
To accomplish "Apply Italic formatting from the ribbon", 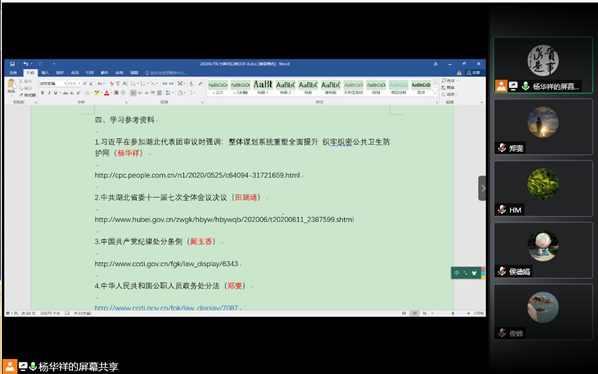I will pyautogui.click(x=49, y=93).
